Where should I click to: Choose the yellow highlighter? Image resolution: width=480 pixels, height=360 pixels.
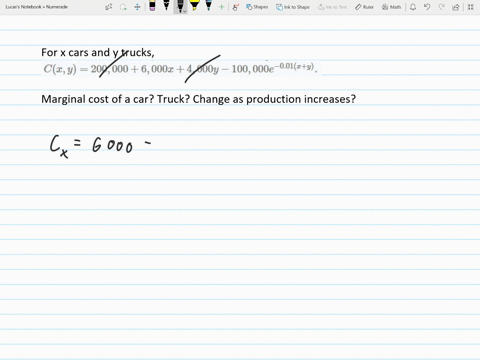coord(194,6)
